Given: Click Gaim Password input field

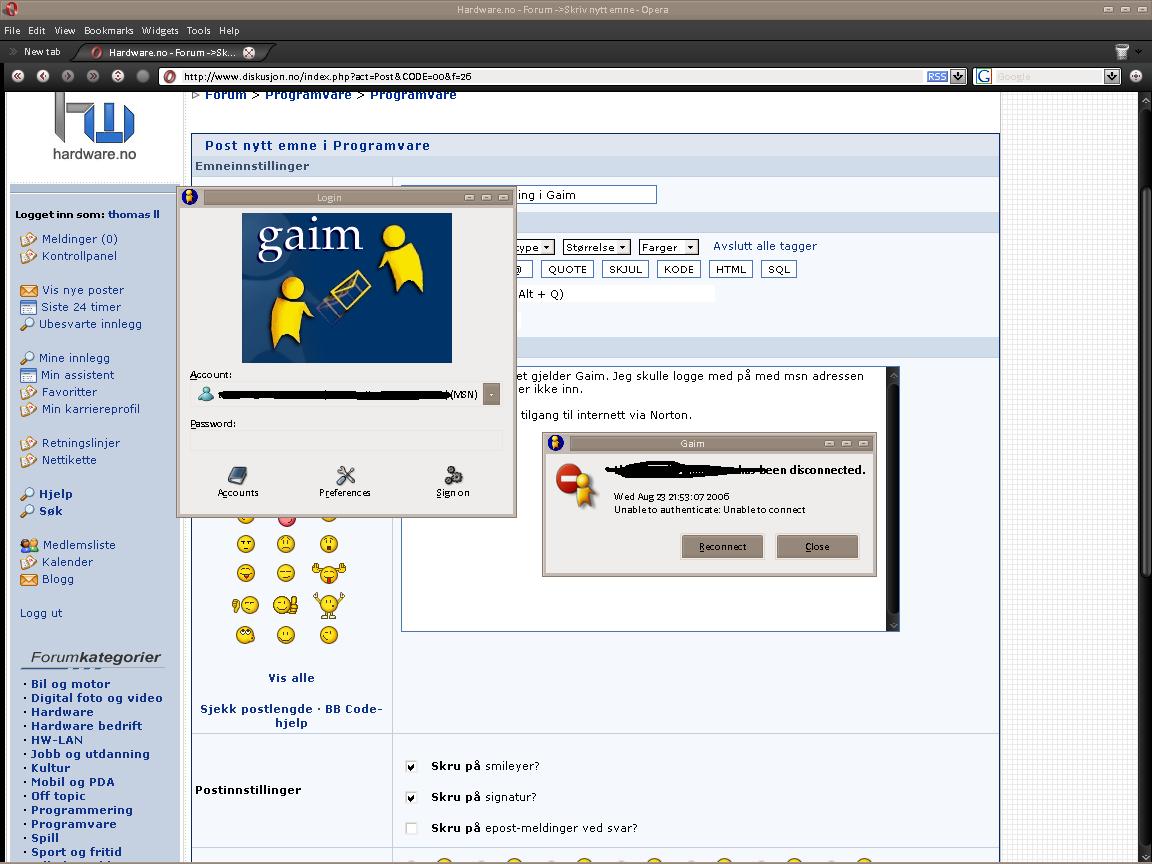Looking at the screenshot, I should point(346,440).
